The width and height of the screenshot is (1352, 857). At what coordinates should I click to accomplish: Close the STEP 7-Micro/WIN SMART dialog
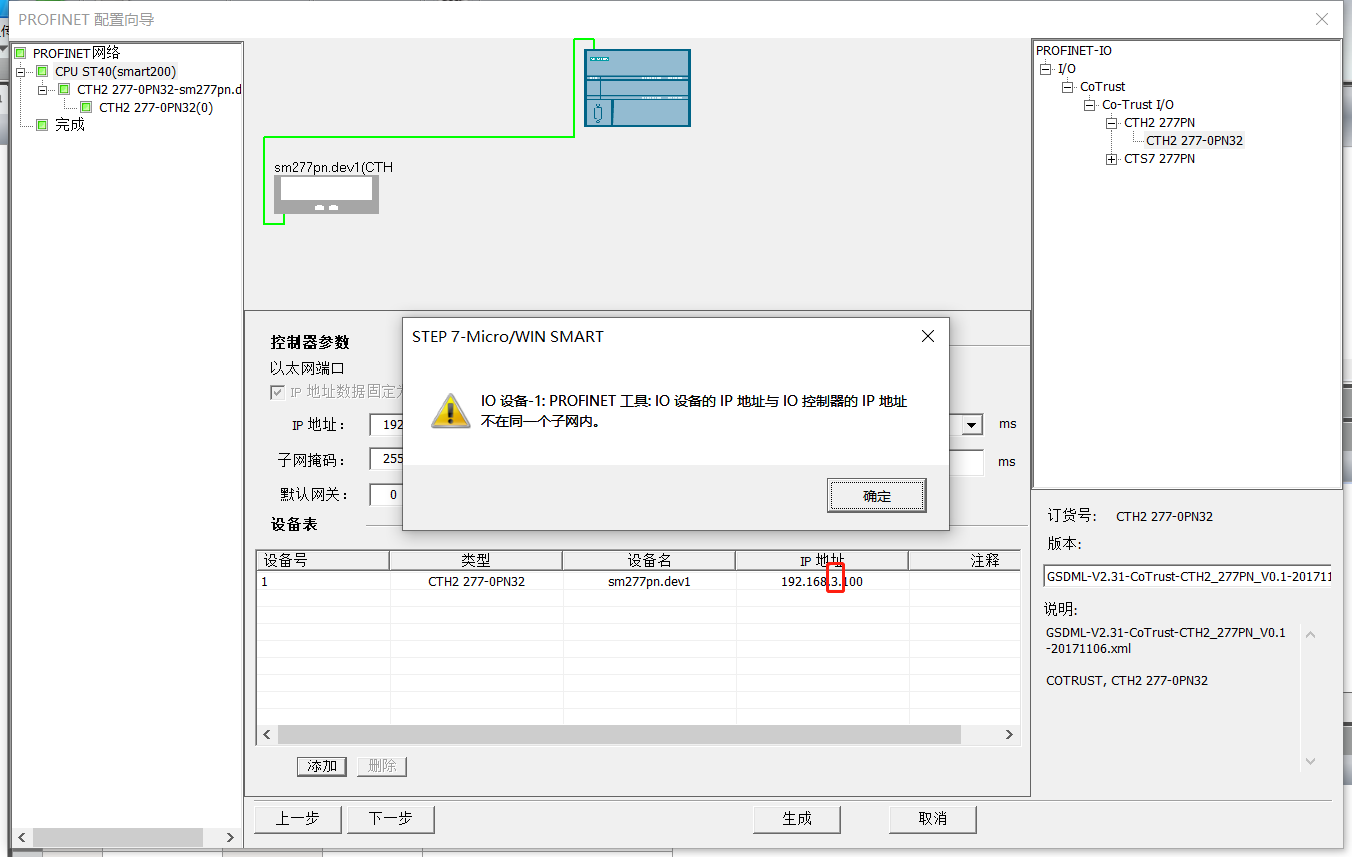927,336
